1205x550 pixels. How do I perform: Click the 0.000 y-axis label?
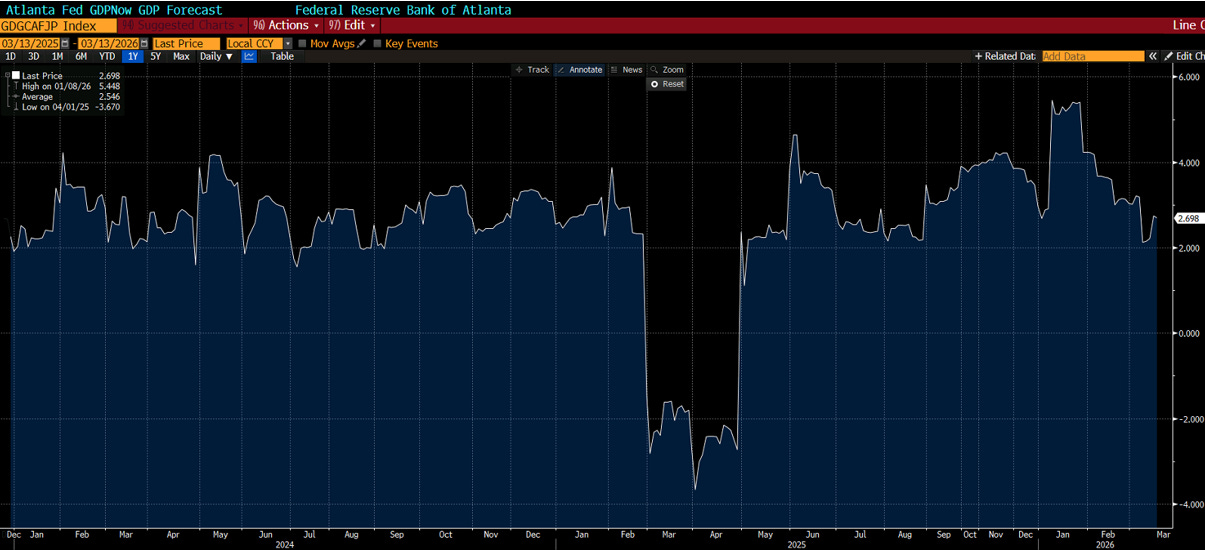coord(1188,333)
